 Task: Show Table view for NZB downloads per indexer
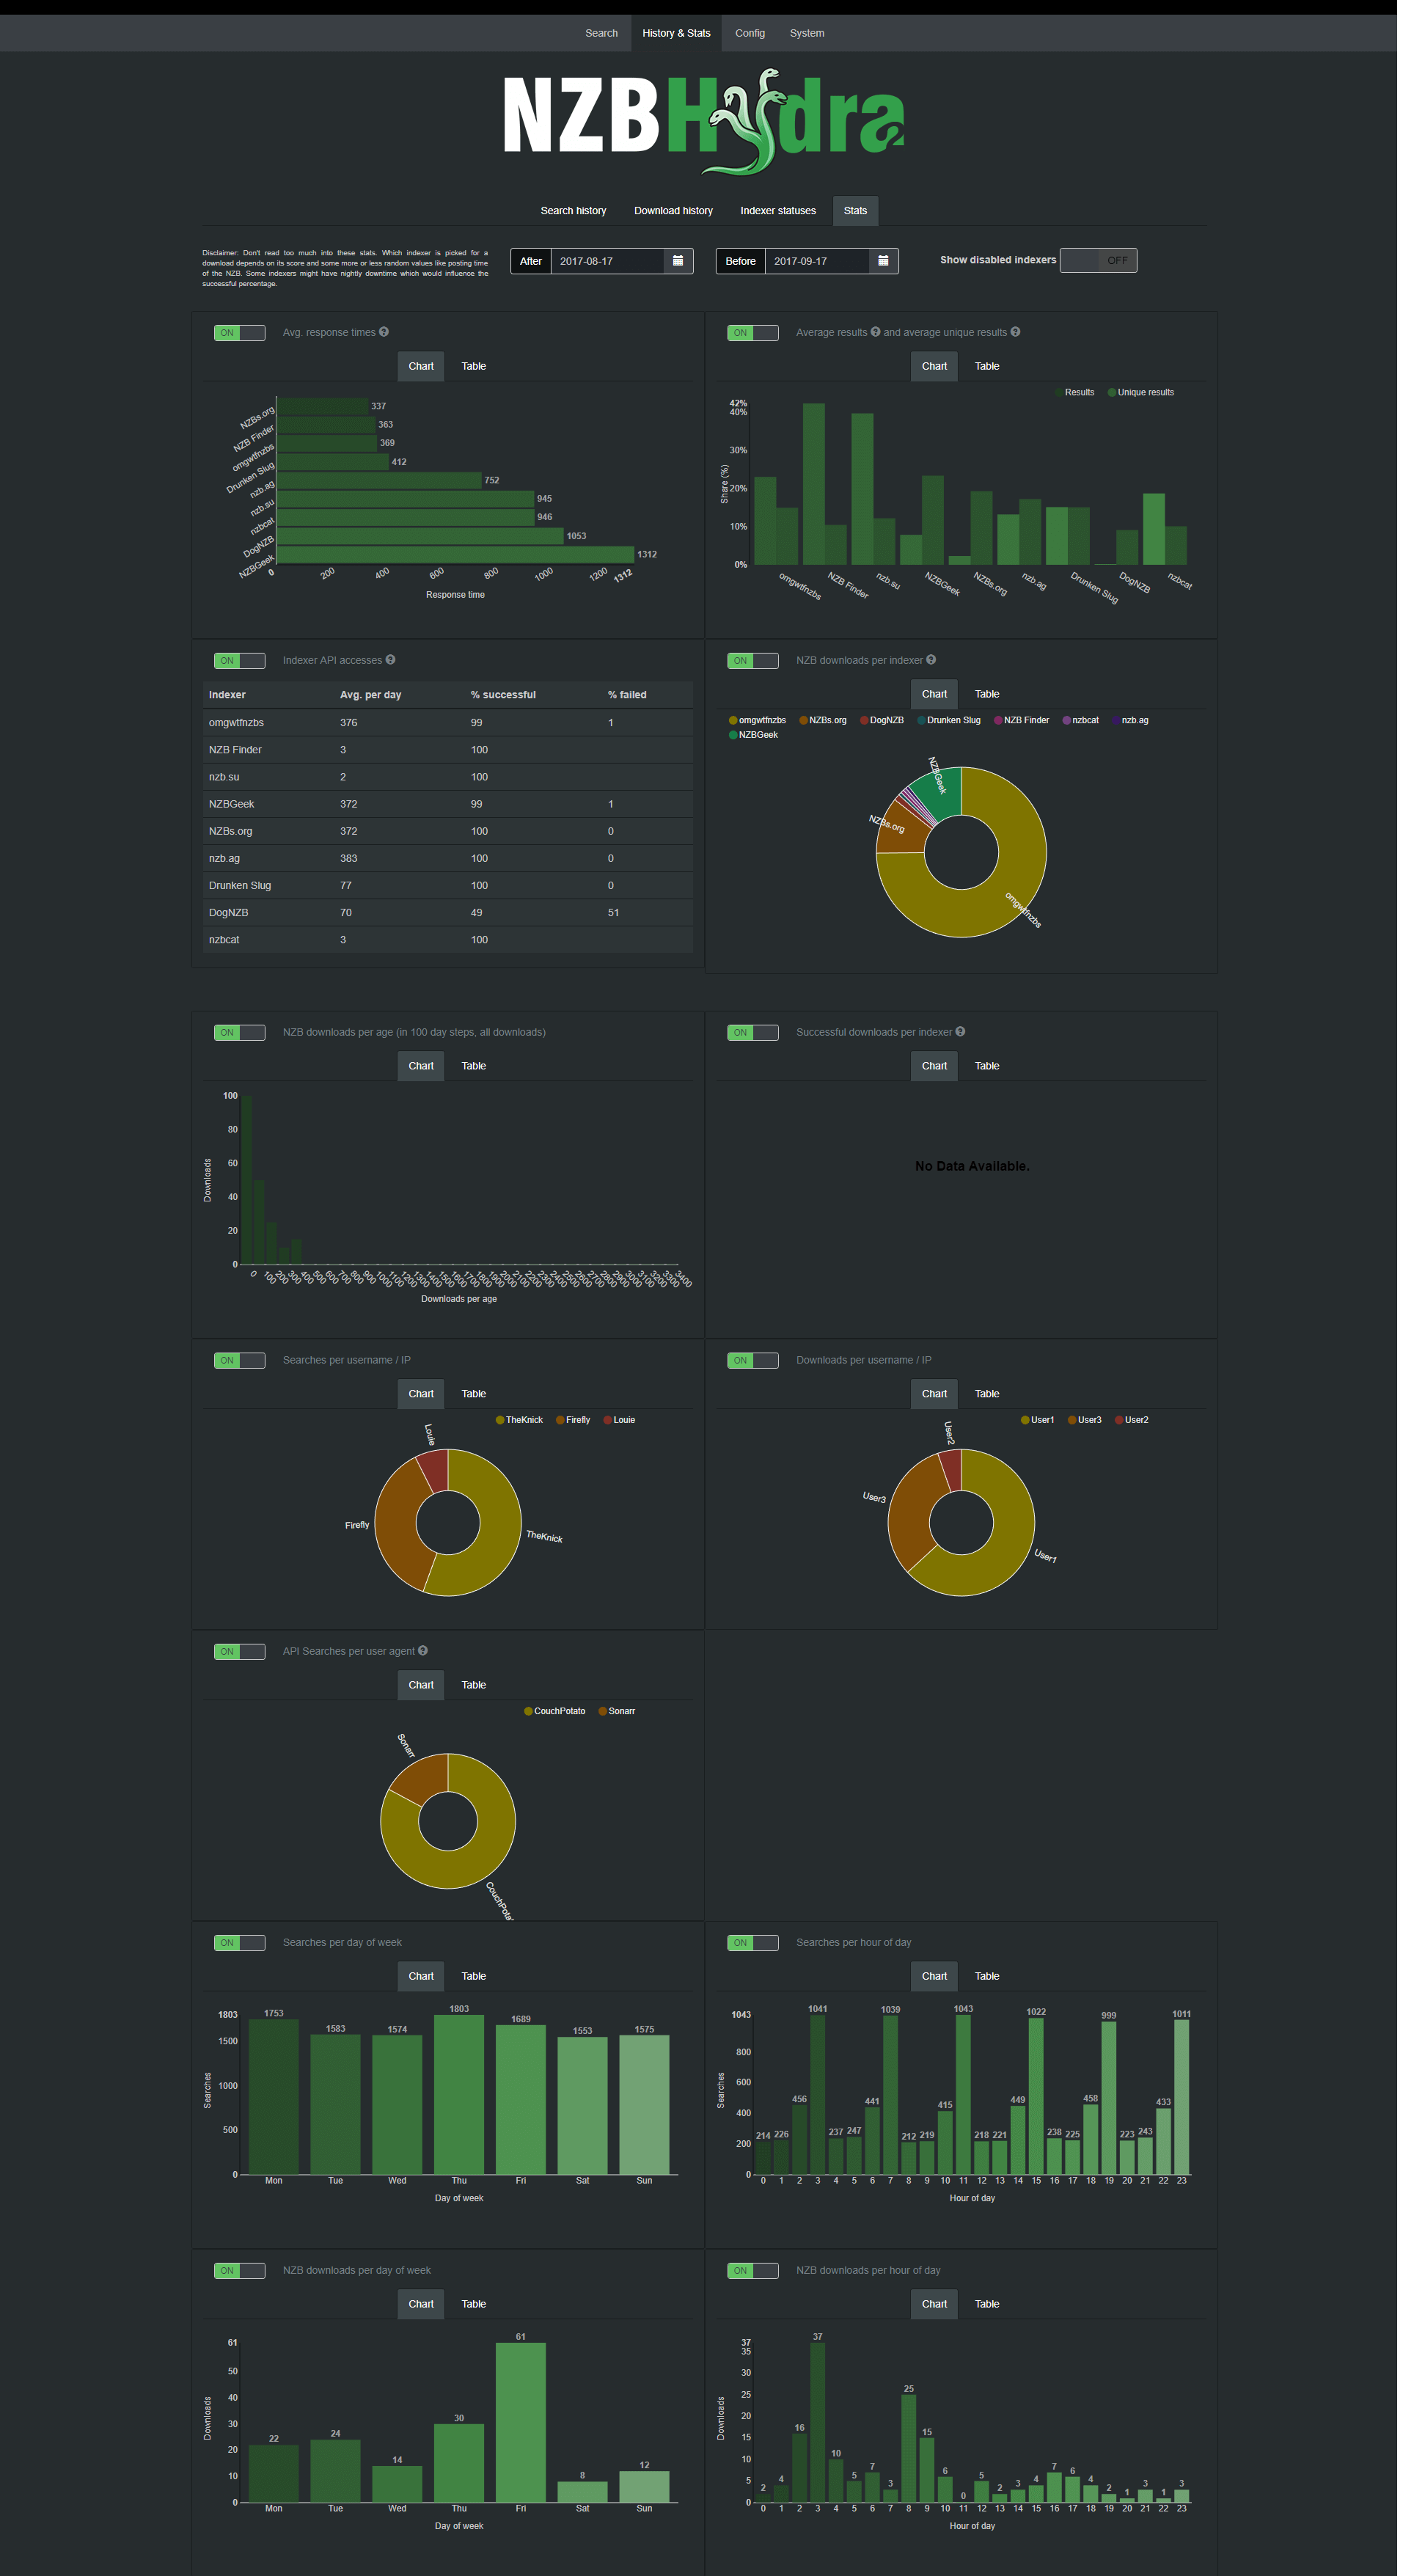coord(987,694)
